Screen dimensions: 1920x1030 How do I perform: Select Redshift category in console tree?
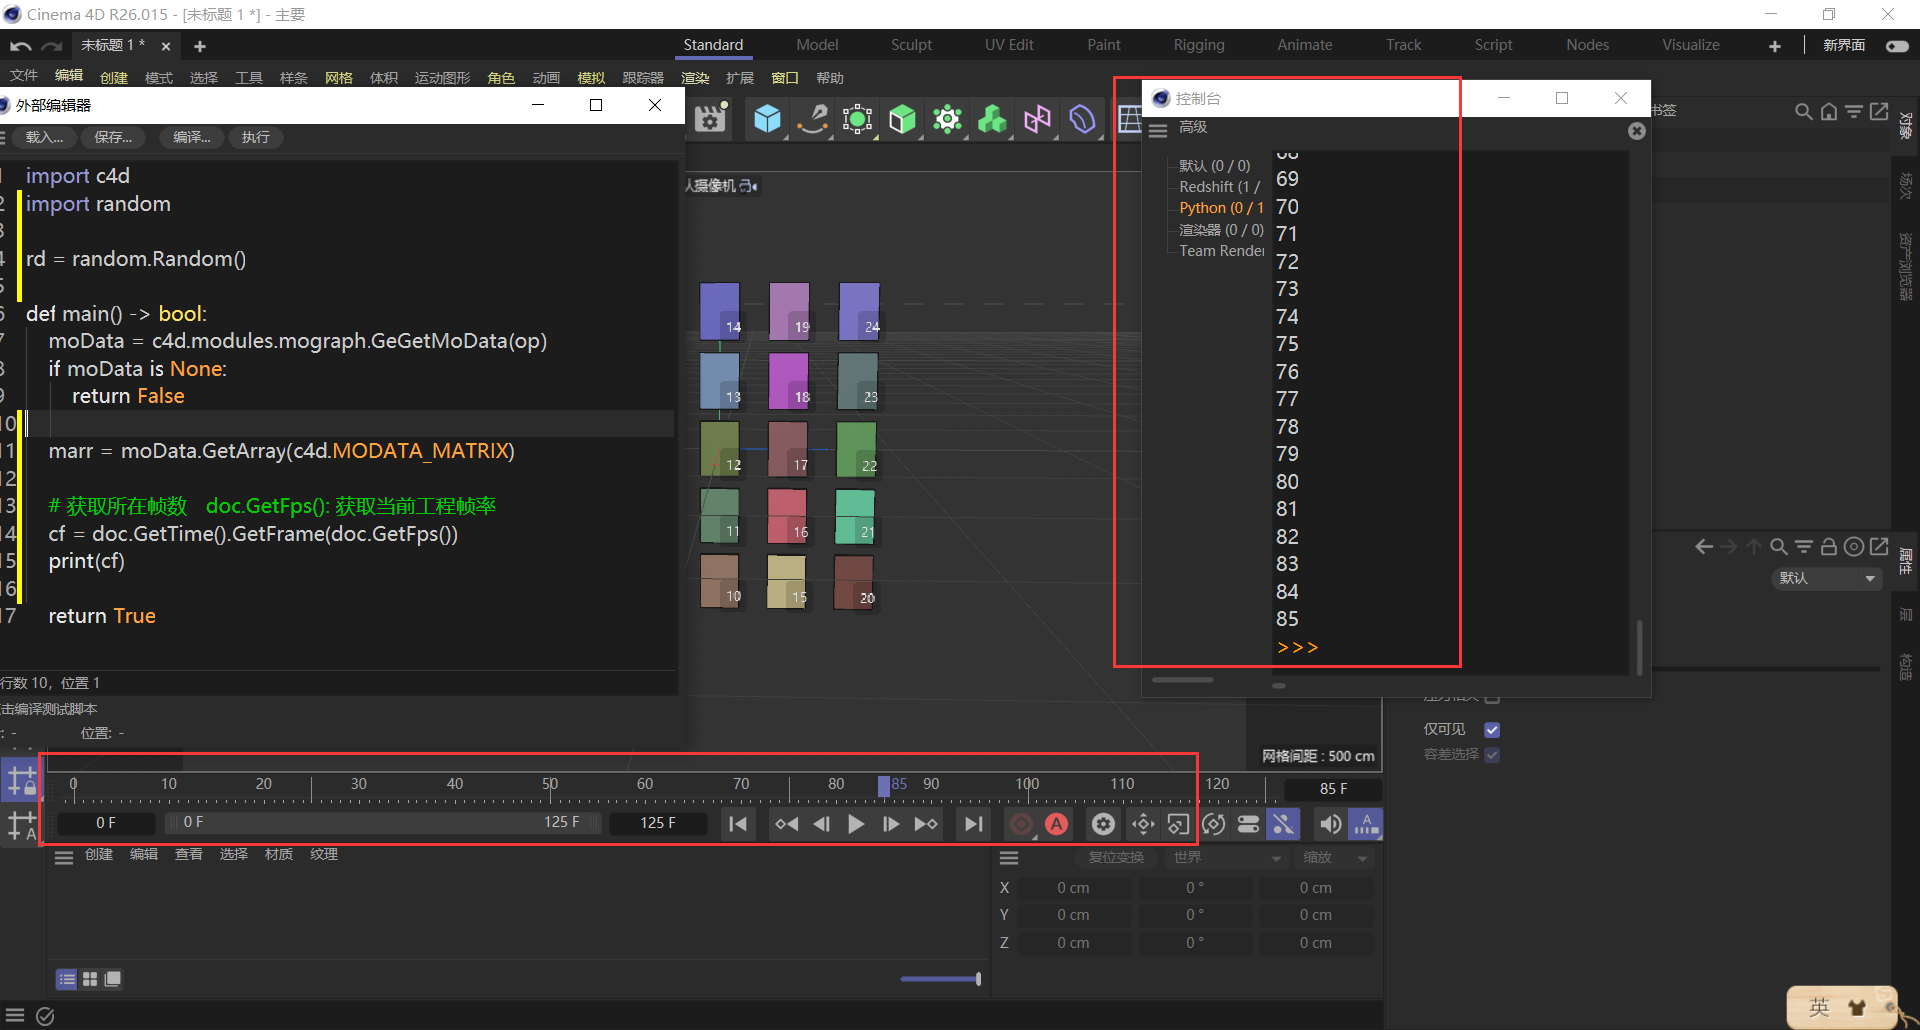coord(1219,187)
